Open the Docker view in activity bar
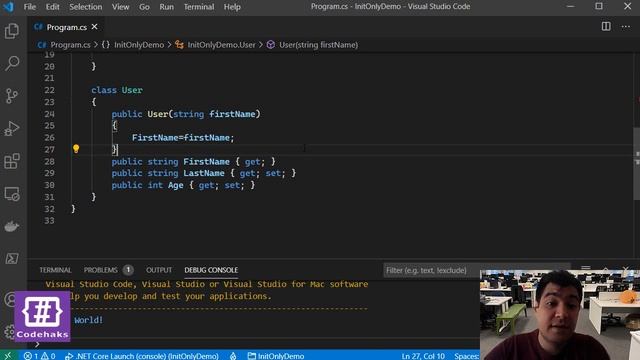Screen dimensions: 640x360 [12, 226]
